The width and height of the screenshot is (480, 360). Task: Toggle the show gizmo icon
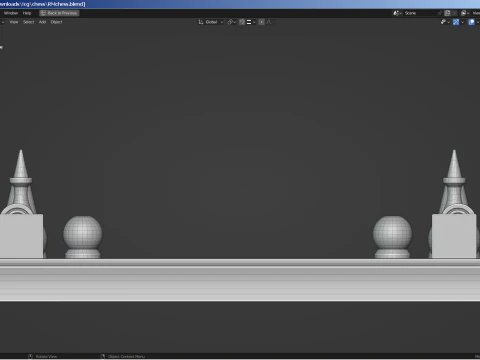[456, 22]
